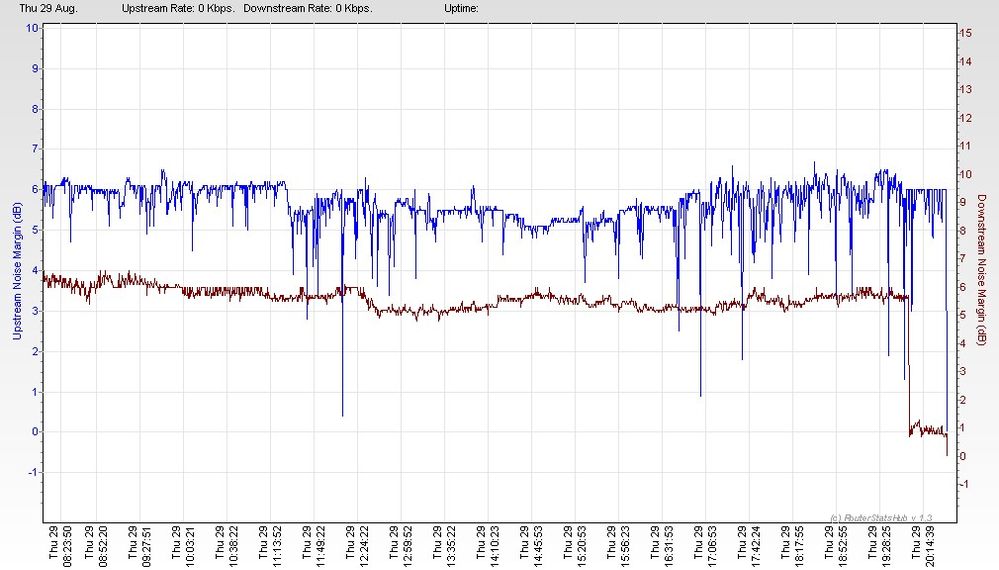This screenshot has width=999, height=570.
Task: Click tick value 6 on the Downstream axis
Action: (x=963, y=287)
